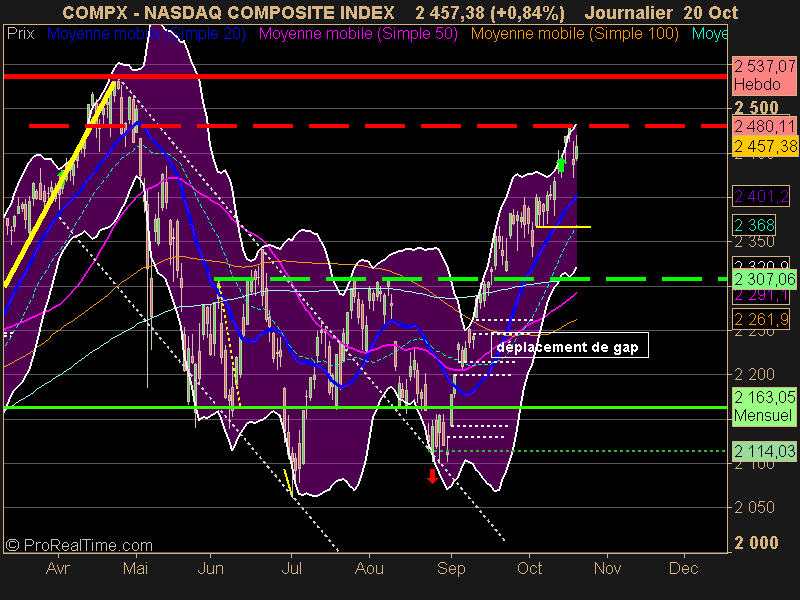The width and height of the screenshot is (800, 600).
Task: Click the Jul month label on the time axis
Action: tap(291, 568)
